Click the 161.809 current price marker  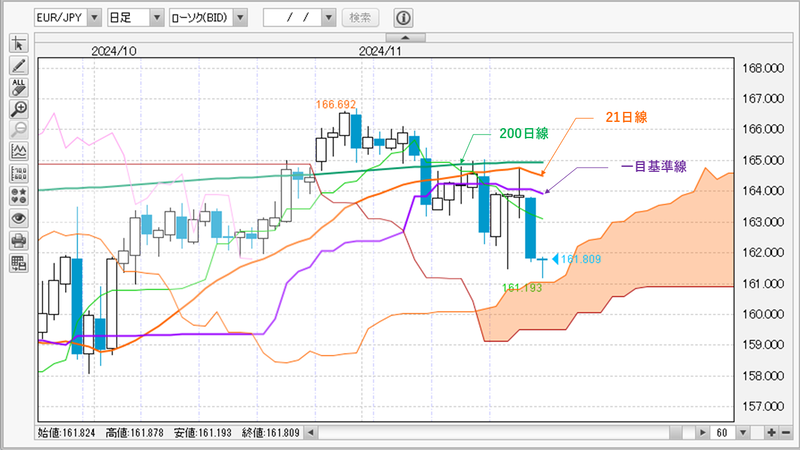pos(577,259)
